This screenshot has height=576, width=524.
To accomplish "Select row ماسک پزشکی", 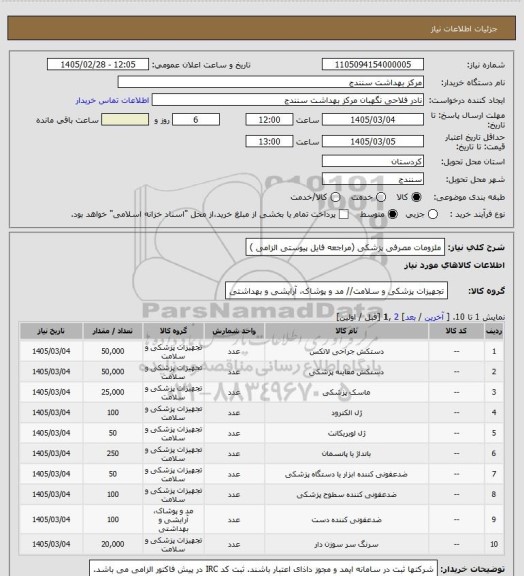I will pos(262,392).
